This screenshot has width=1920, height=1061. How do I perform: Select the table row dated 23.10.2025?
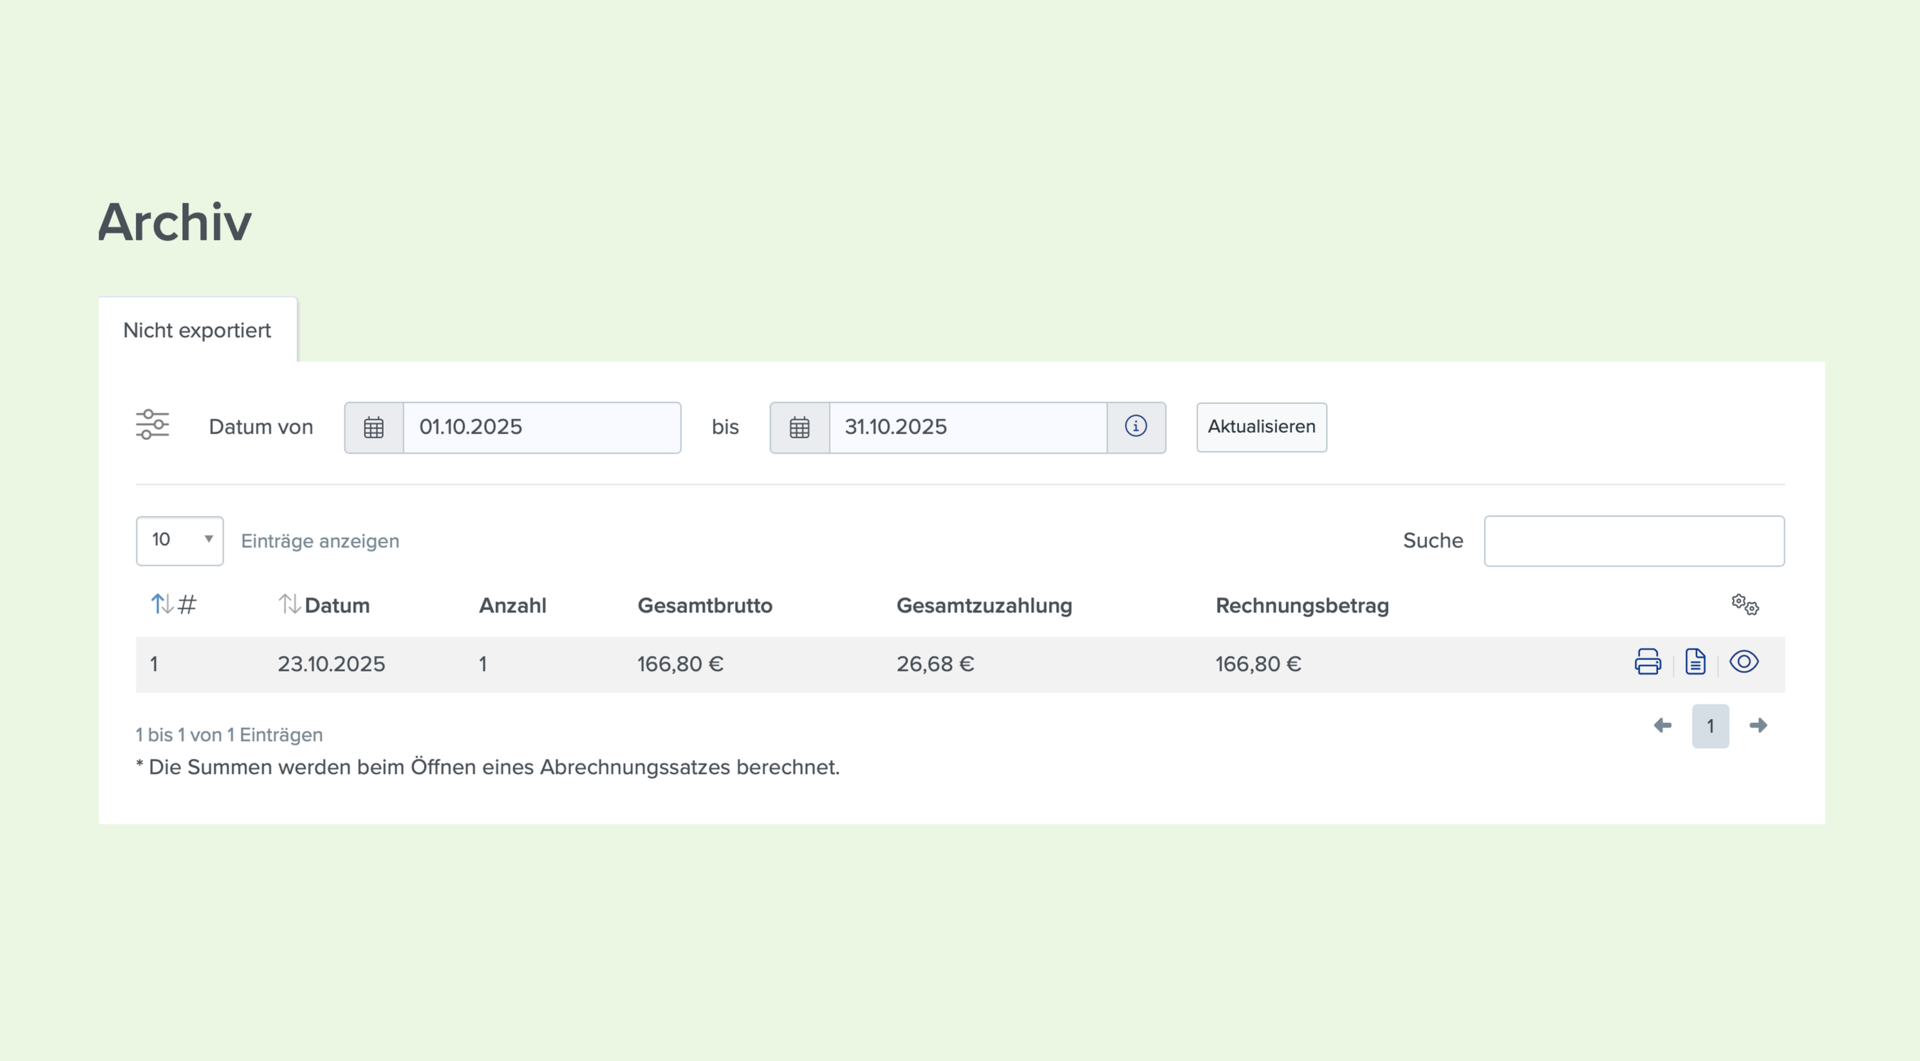[x=960, y=664]
